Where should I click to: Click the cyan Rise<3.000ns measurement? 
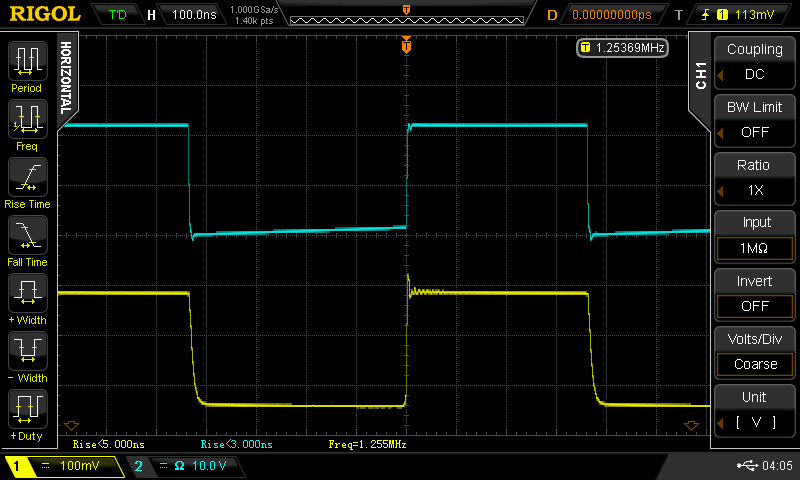click(236, 444)
